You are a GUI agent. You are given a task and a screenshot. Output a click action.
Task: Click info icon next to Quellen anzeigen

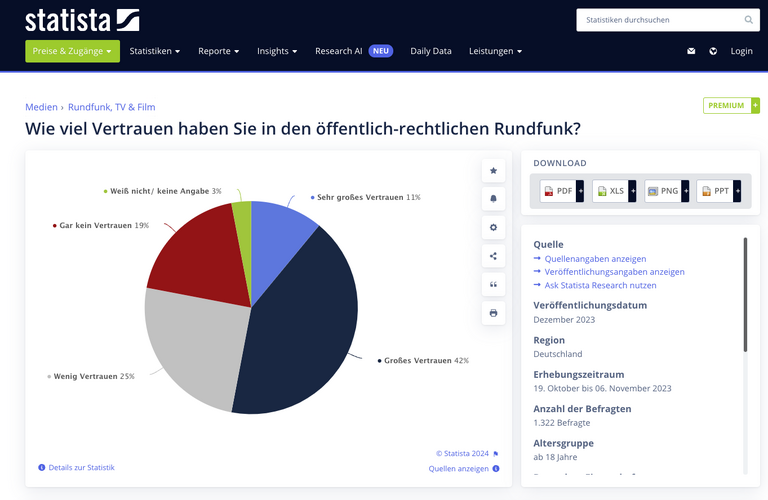[x=496, y=469]
